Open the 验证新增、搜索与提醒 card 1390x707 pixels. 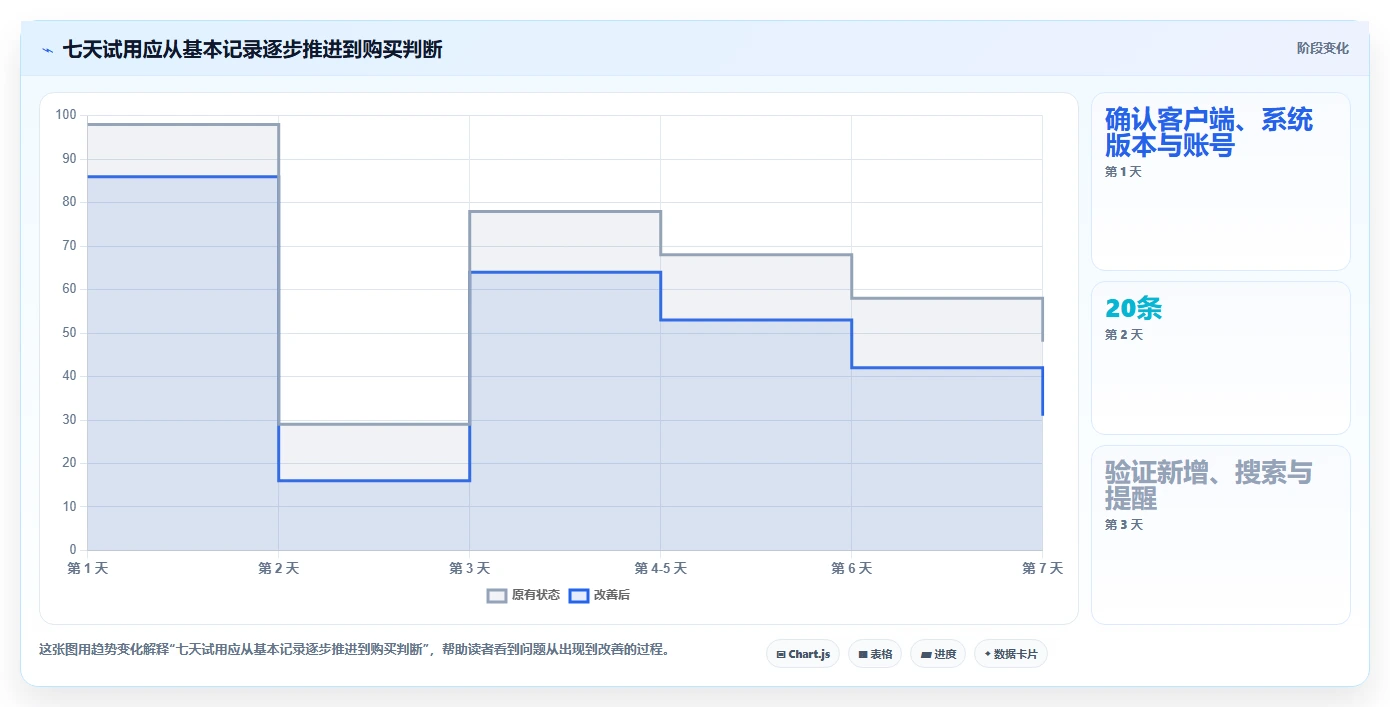coord(1221,535)
